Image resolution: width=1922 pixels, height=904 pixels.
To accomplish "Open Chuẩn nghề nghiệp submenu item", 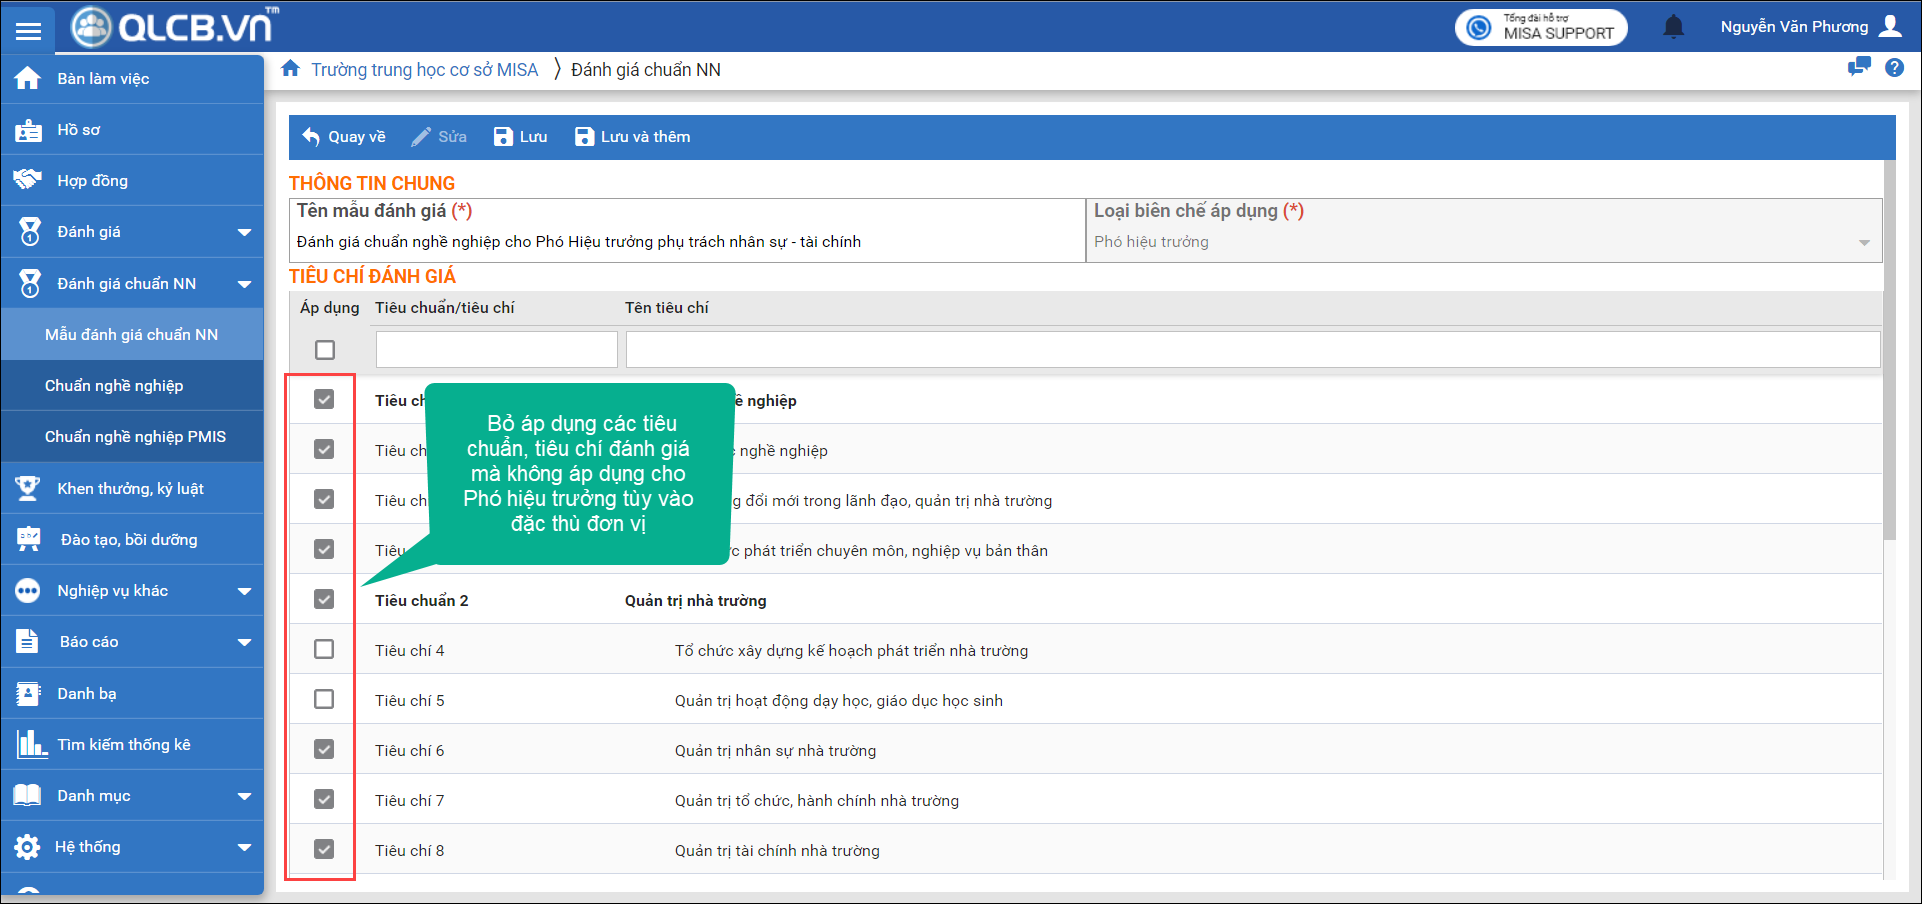I will pyautogui.click(x=114, y=386).
